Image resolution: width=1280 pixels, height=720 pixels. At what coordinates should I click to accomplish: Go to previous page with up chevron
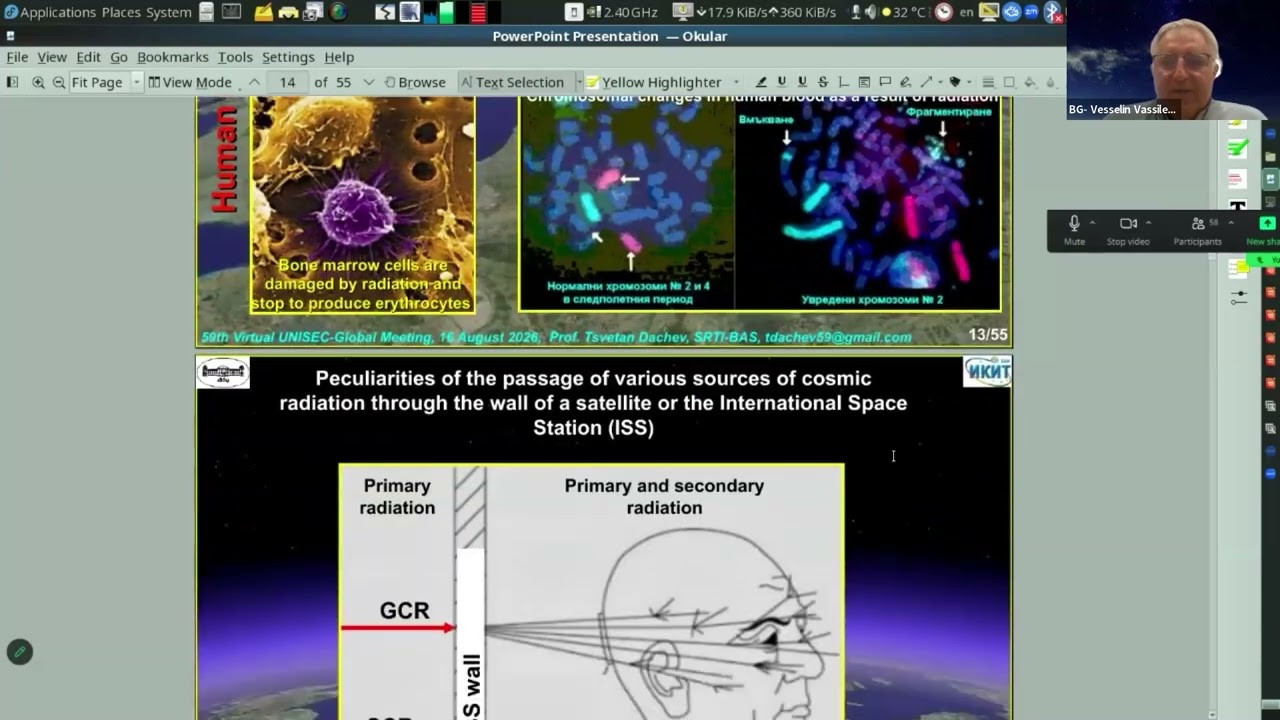click(x=254, y=82)
